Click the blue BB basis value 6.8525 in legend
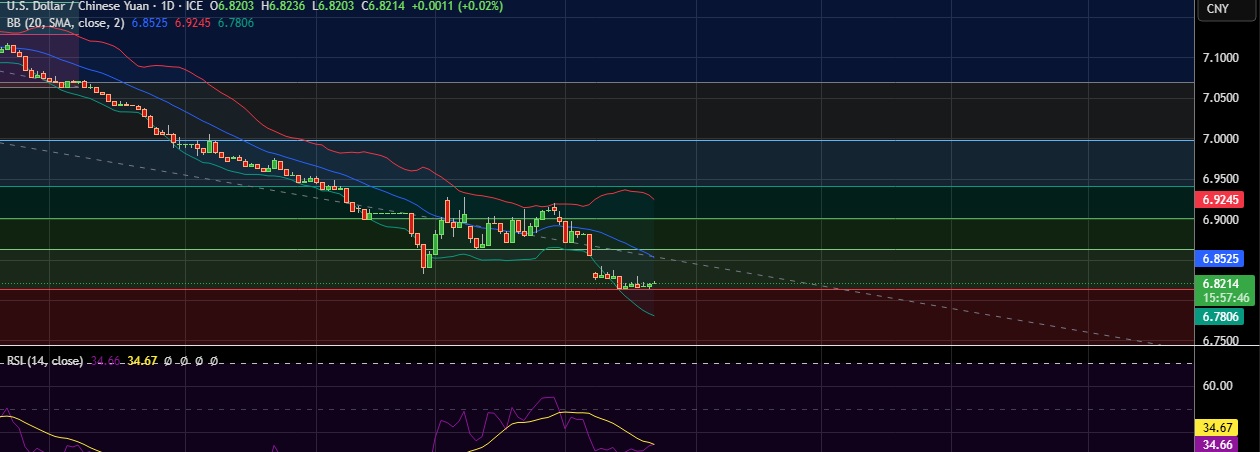Screen dimensions: 1260x452 pos(151,22)
